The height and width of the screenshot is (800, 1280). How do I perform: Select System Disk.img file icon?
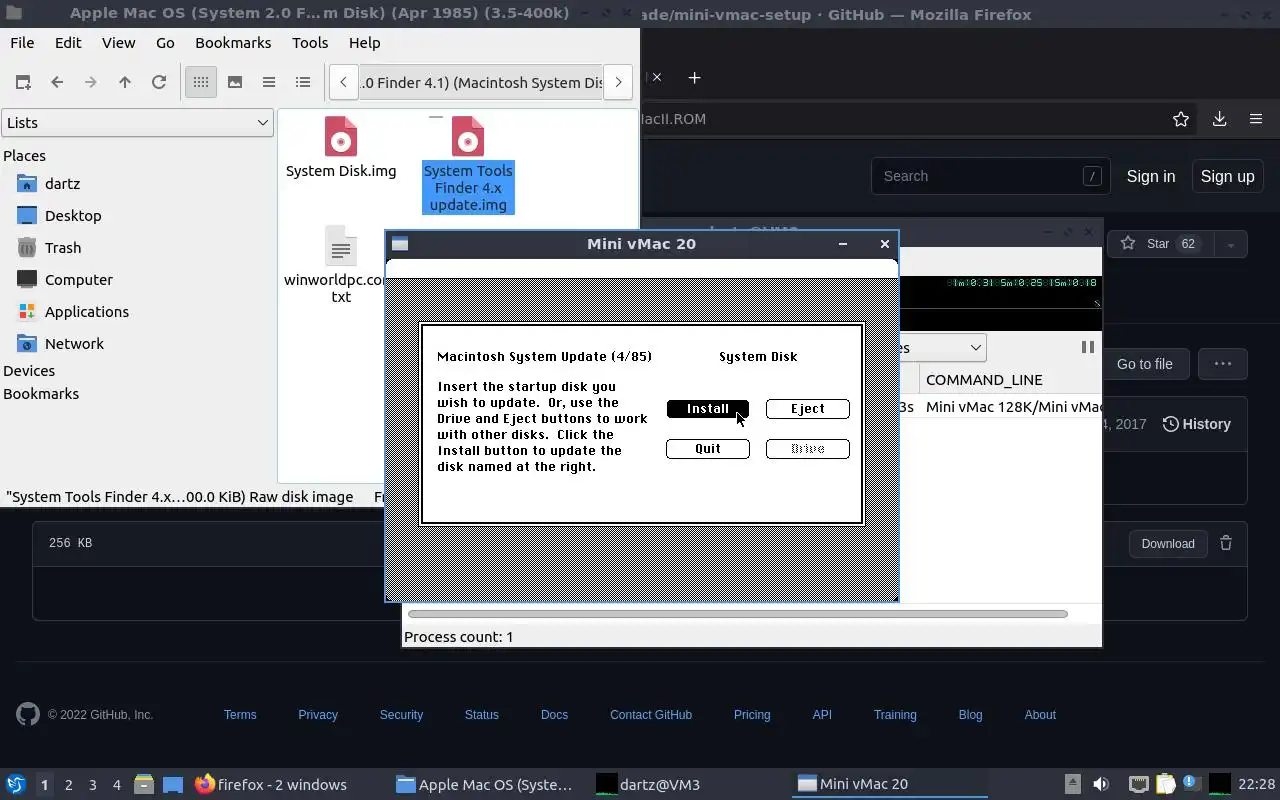[x=341, y=138]
